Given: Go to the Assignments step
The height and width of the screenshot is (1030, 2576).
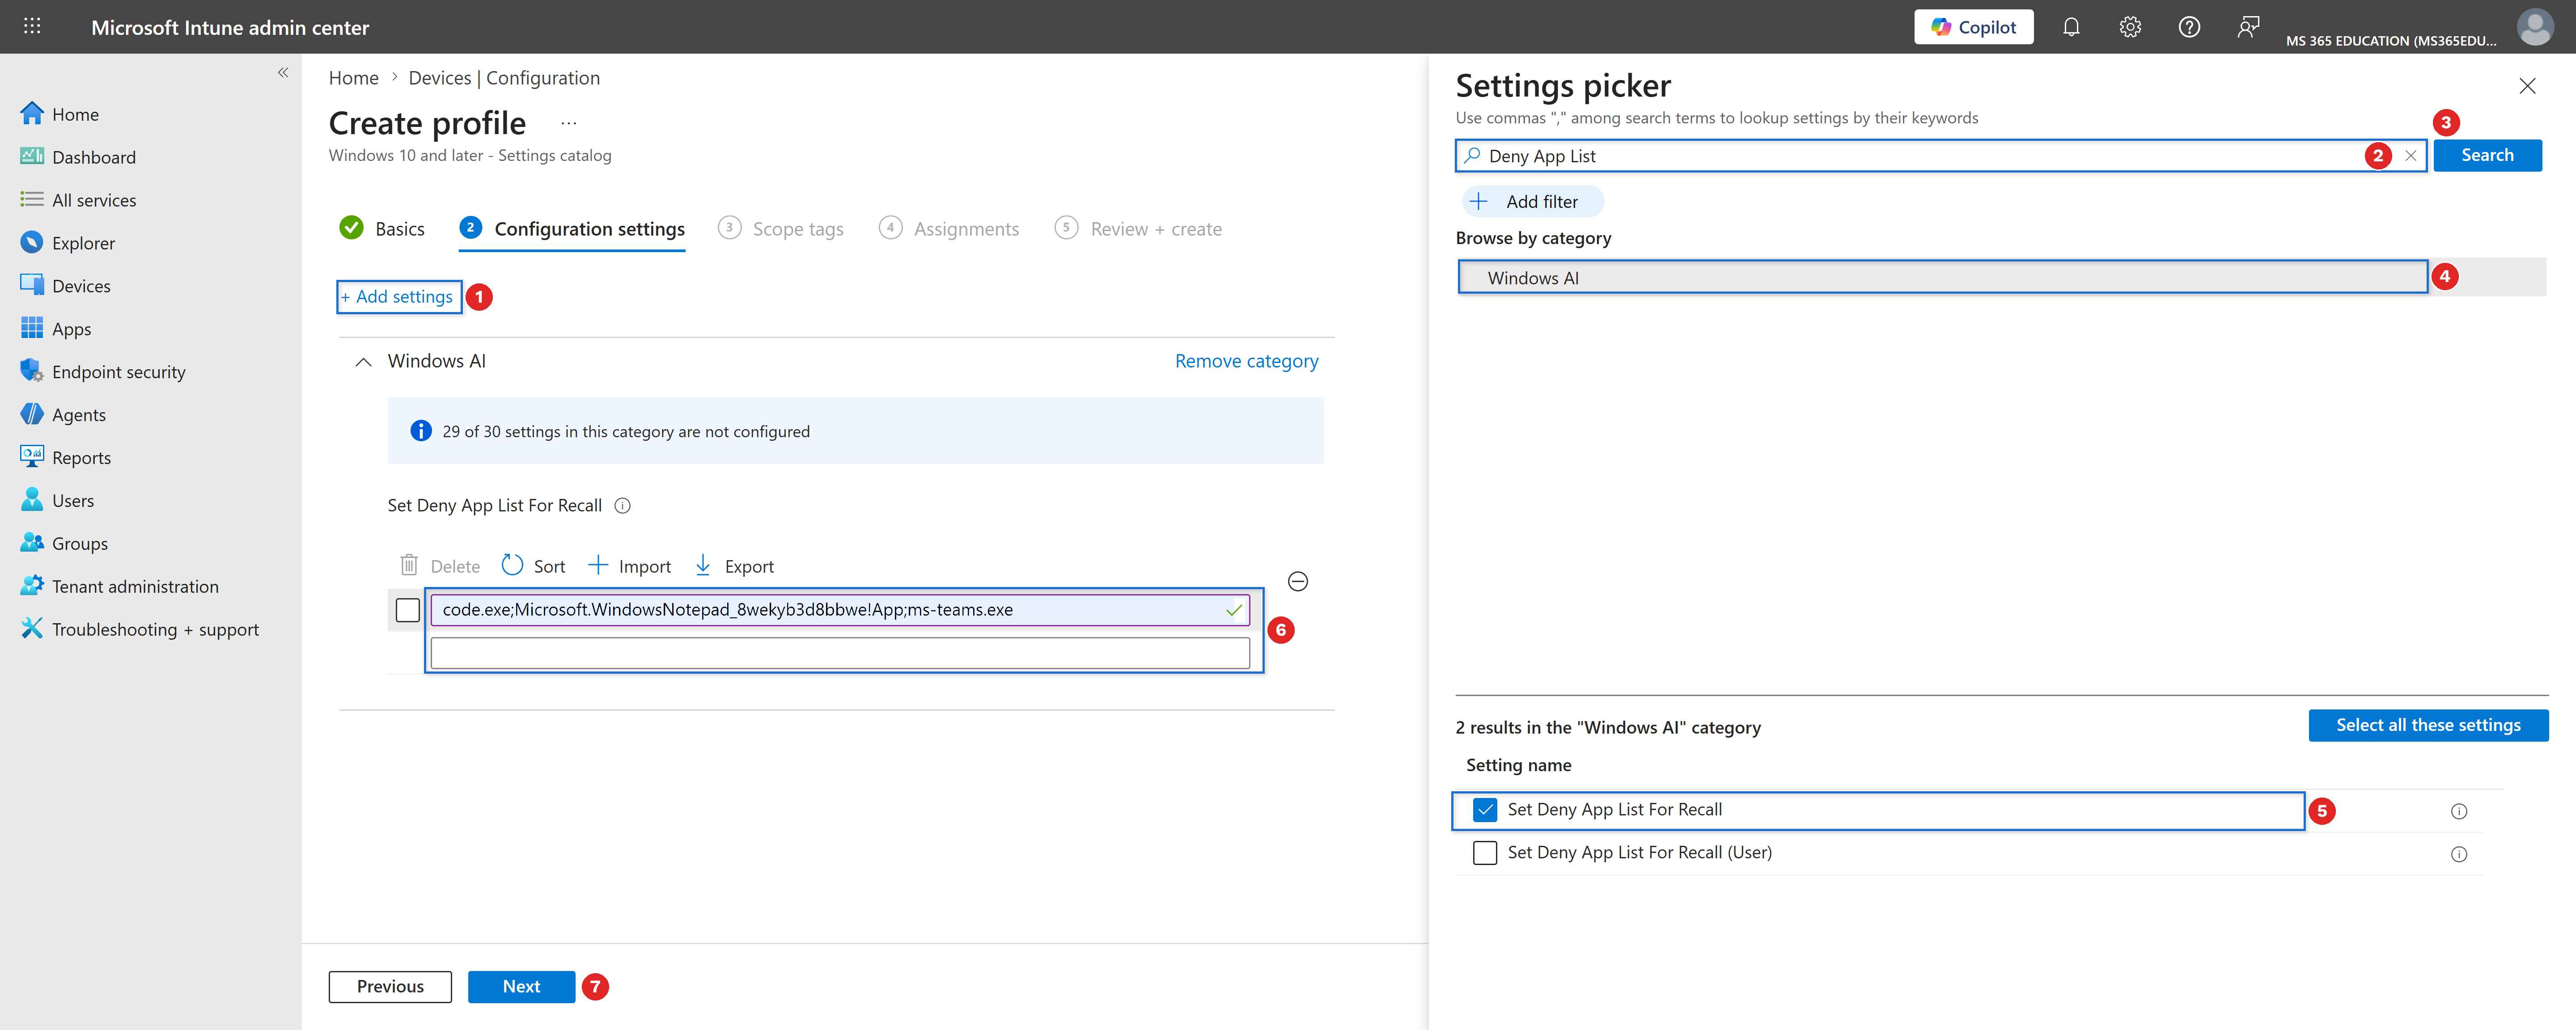Looking at the screenshot, I should [949, 229].
